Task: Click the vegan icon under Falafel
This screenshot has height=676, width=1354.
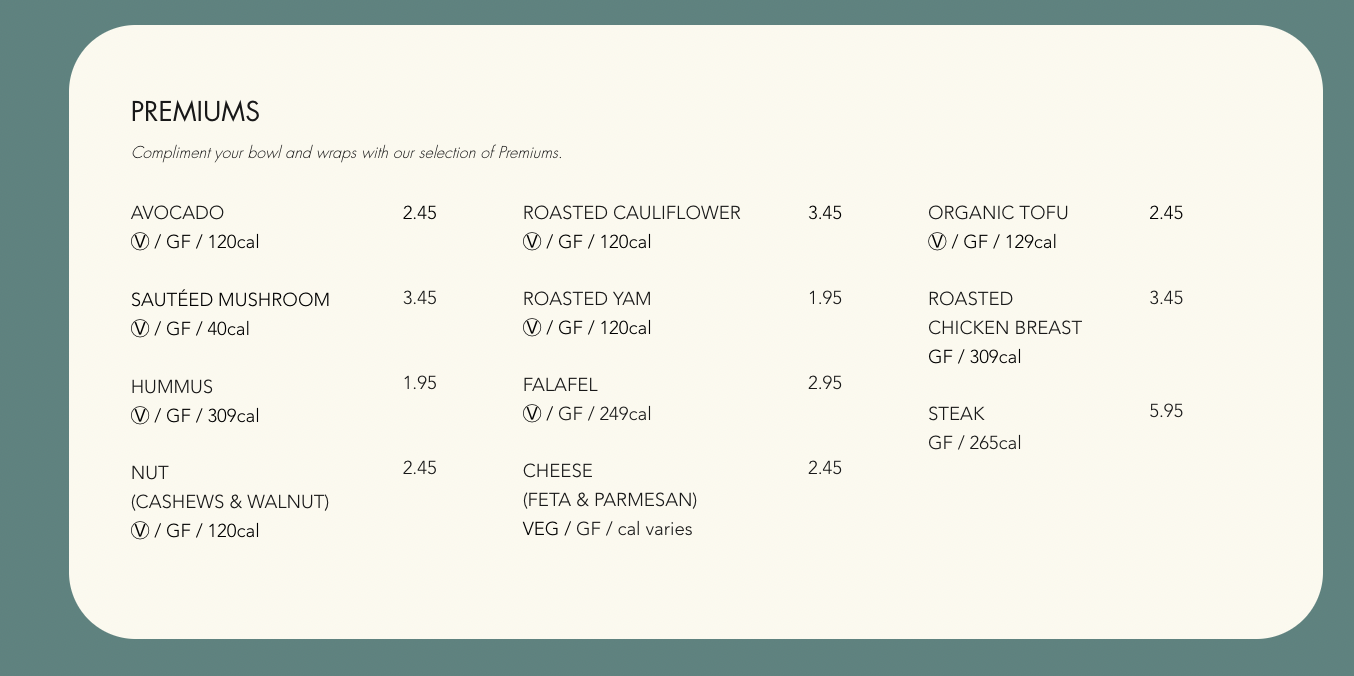Action: [x=531, y=414]
